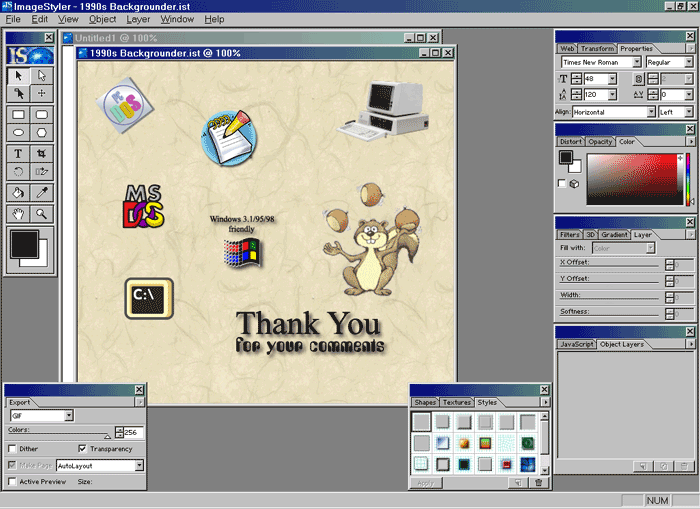Image resolution: width=700 pixels, height=509 pixels.
Task: Select the Ellipse shape tool
Action: (x=18, y=133)
